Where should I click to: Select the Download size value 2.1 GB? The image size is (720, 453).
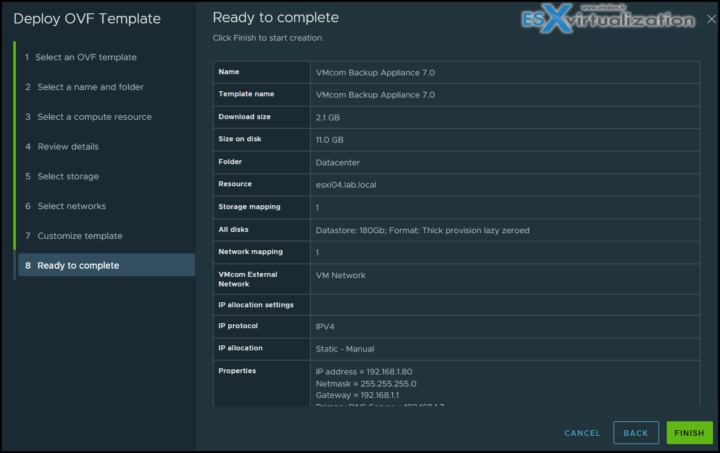click(x=327, y=117)
